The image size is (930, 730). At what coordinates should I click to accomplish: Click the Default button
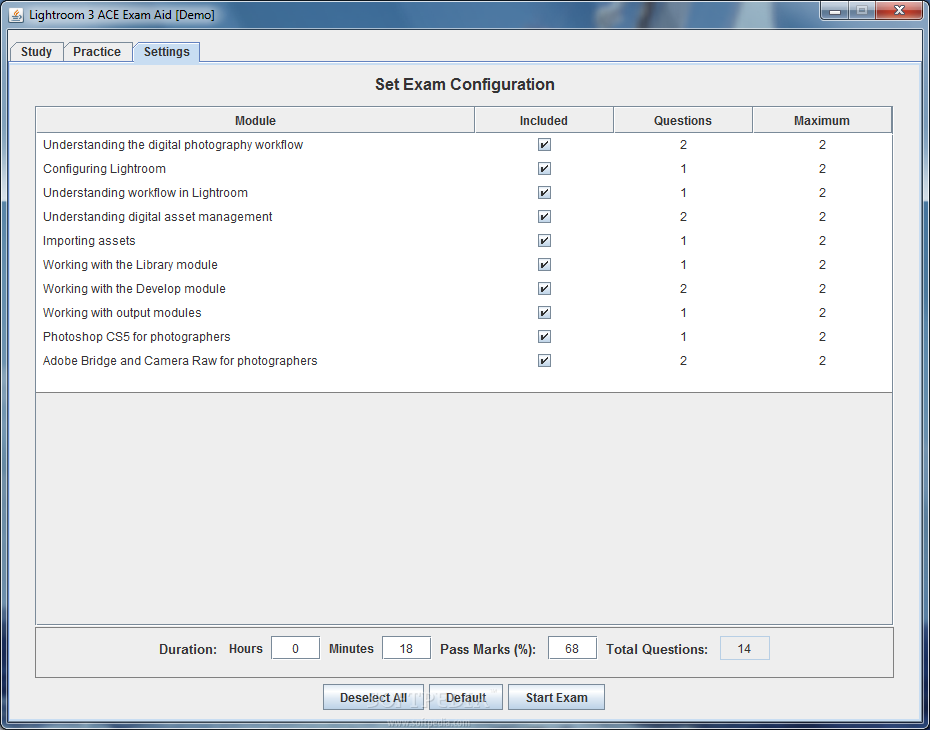click(x=466, y=697)
